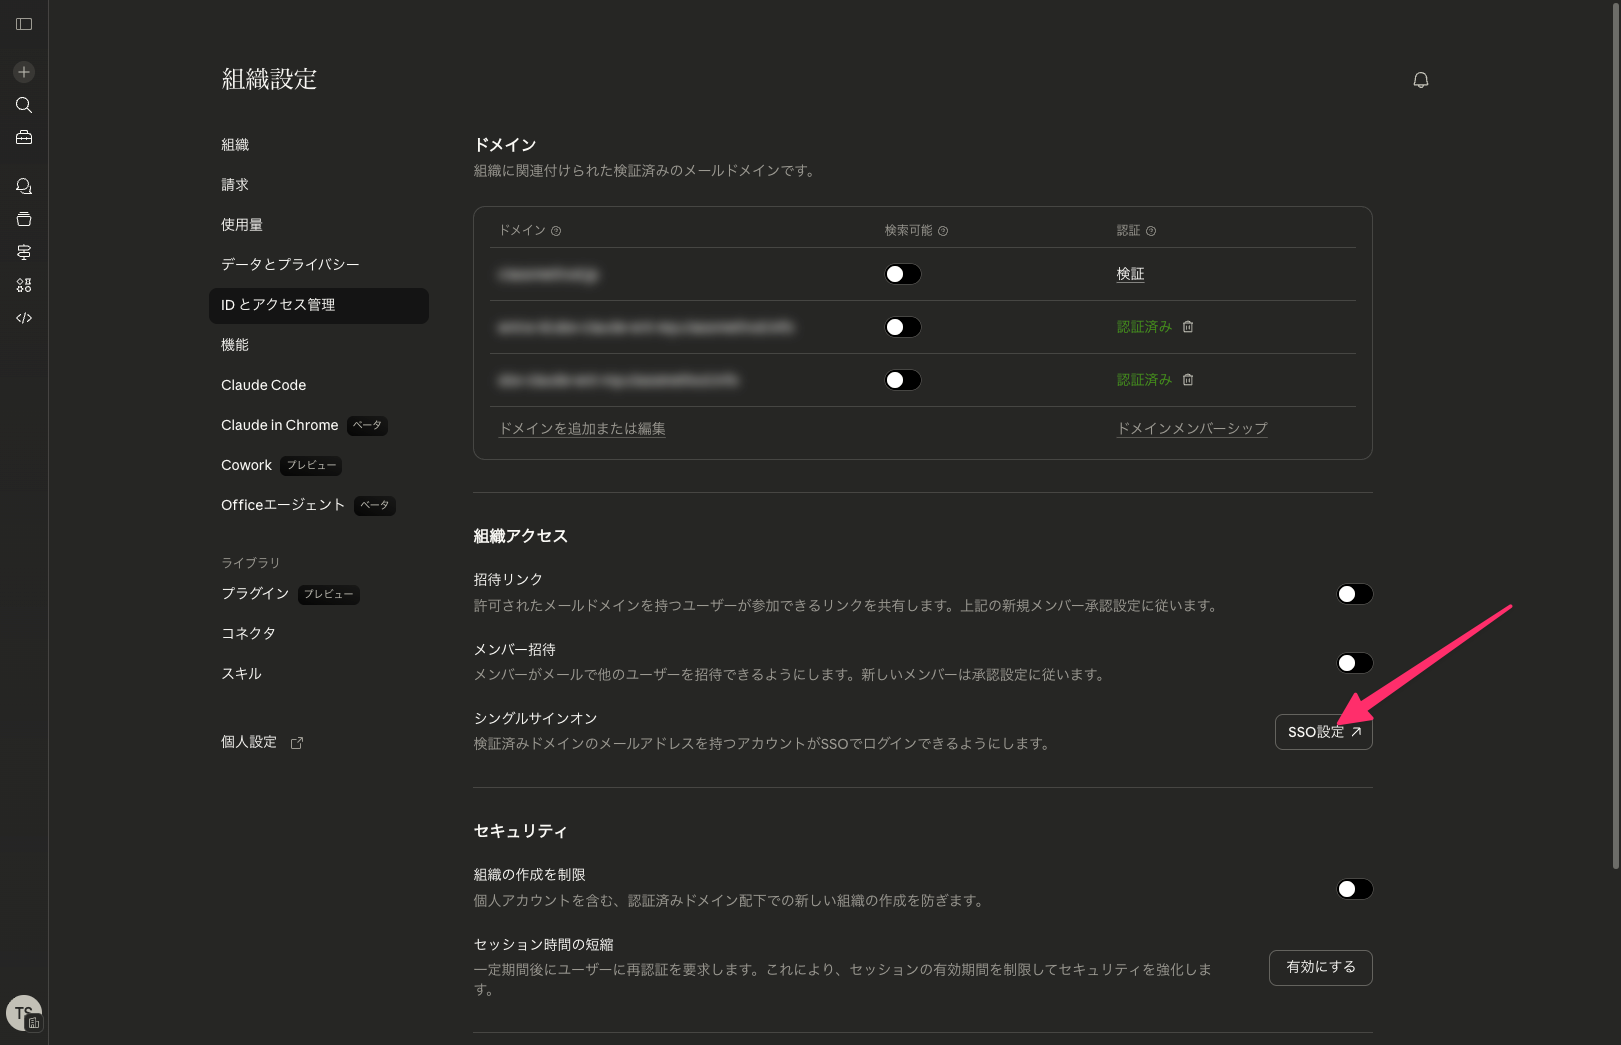Viewport: 1621px width, 1045px height.
Task: Turn on 組織の作成を制限 toggle
Action: click(x=1354, y=889)
